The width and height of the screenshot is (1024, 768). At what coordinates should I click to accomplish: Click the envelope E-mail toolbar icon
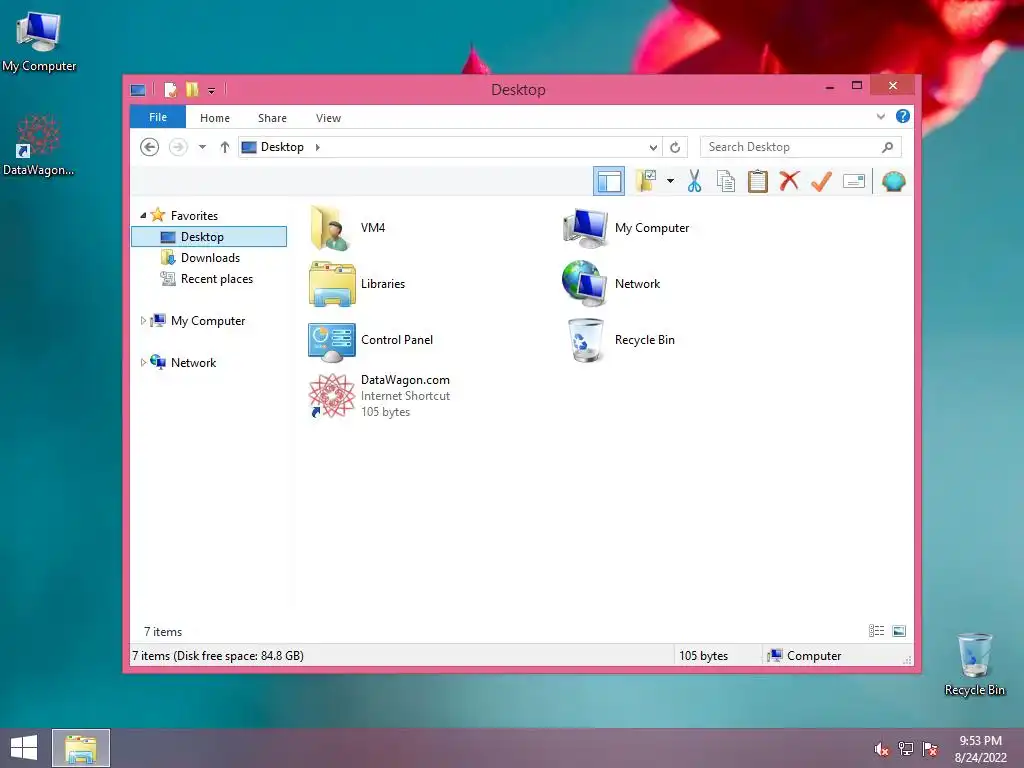click(x=854, y=181)
